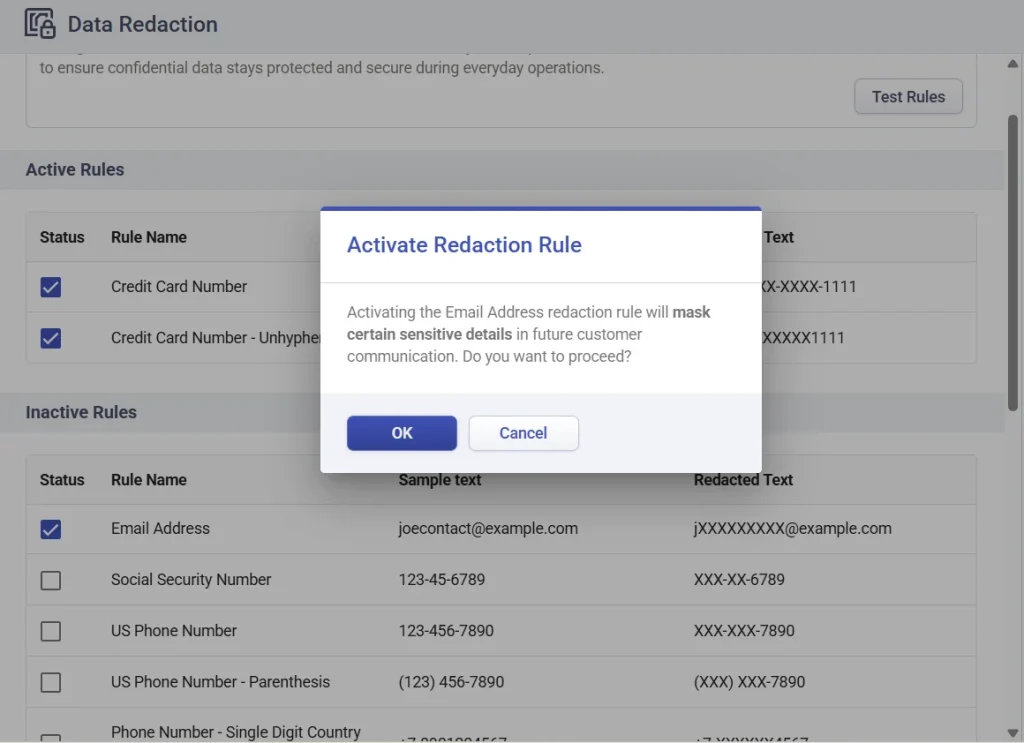Click the Active Rules section header

(75, 170)
